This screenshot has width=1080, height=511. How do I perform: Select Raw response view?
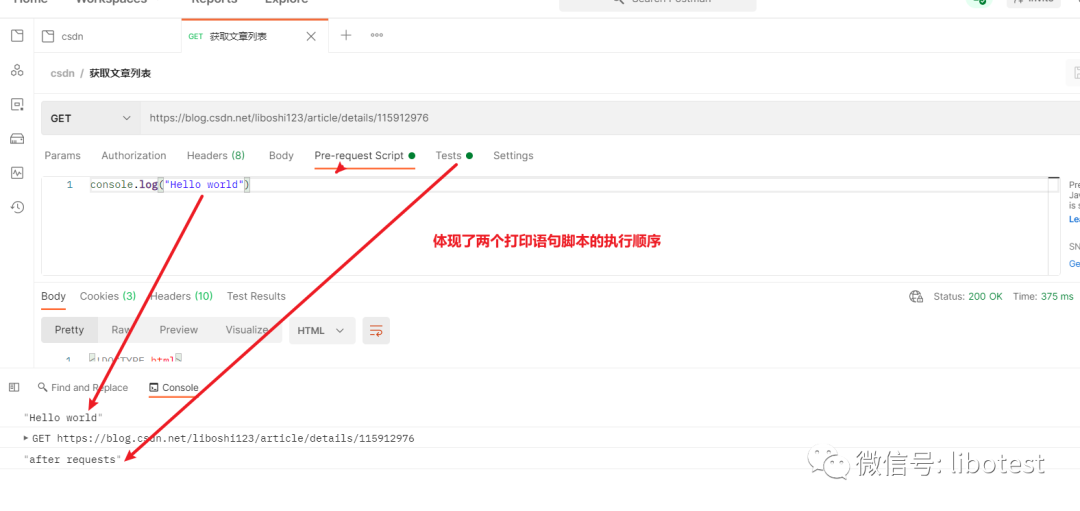121,330
